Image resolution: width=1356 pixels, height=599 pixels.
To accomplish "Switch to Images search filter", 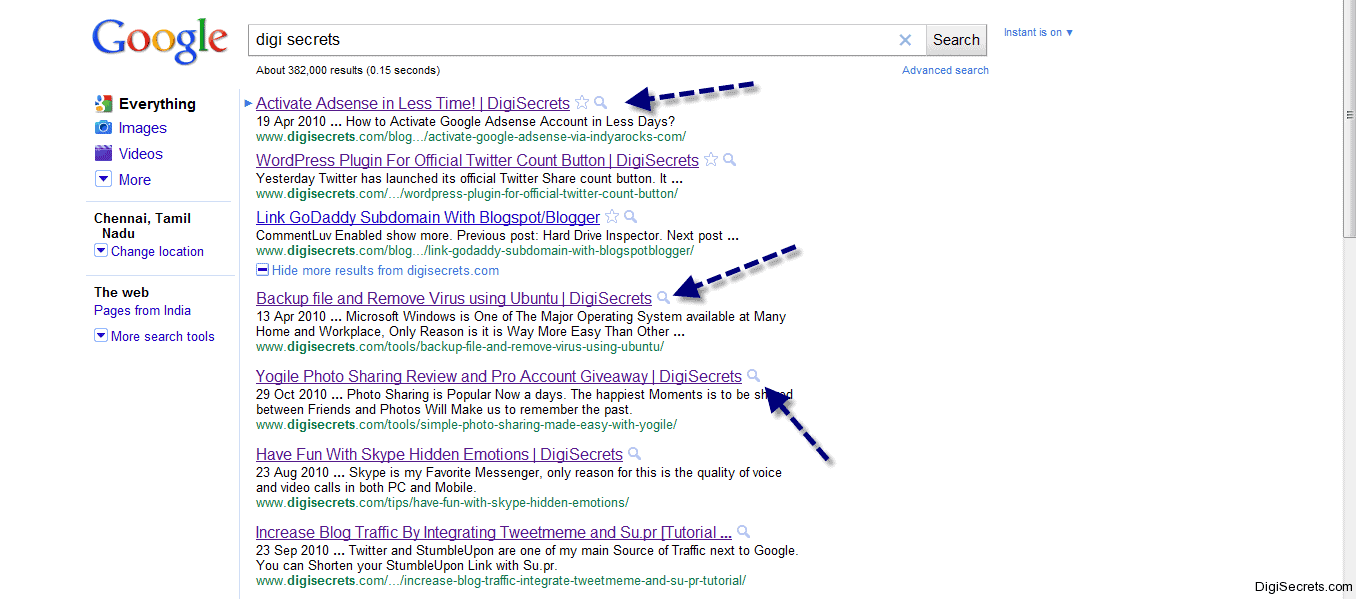I will (143, 128).
